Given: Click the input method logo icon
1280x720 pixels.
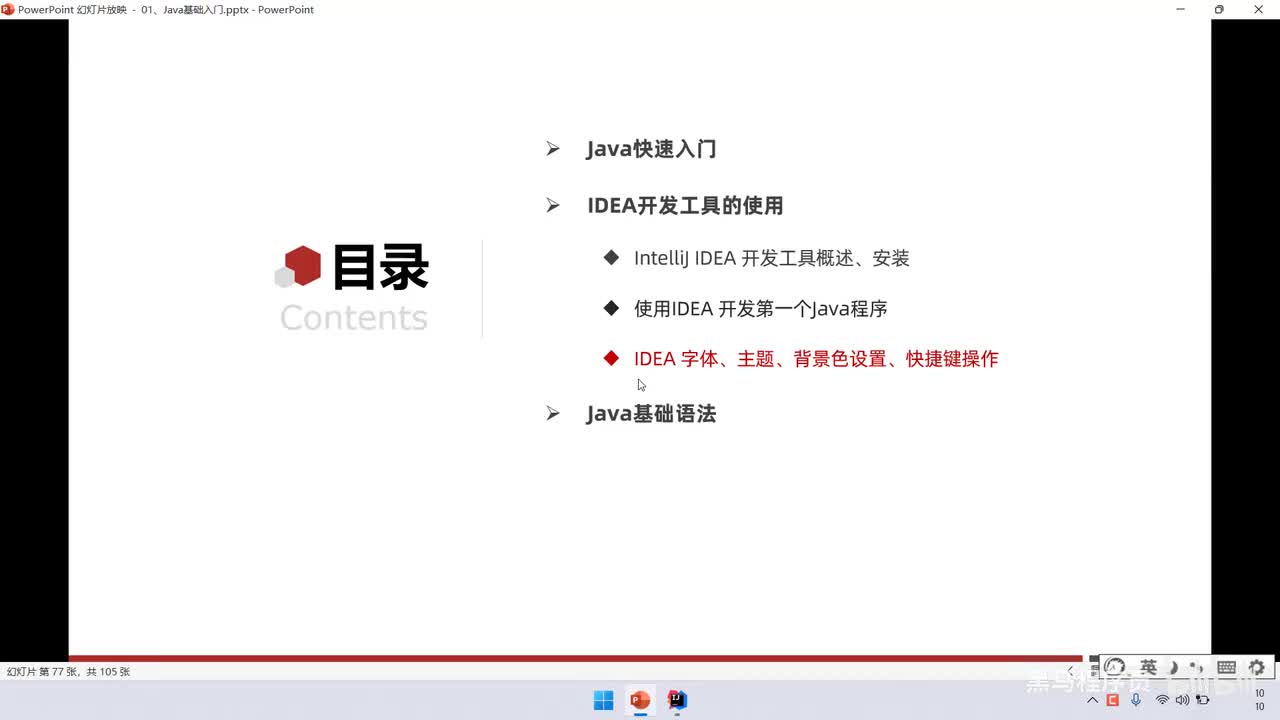Looking at the screenshot, I should click(x=1115, y=667).
